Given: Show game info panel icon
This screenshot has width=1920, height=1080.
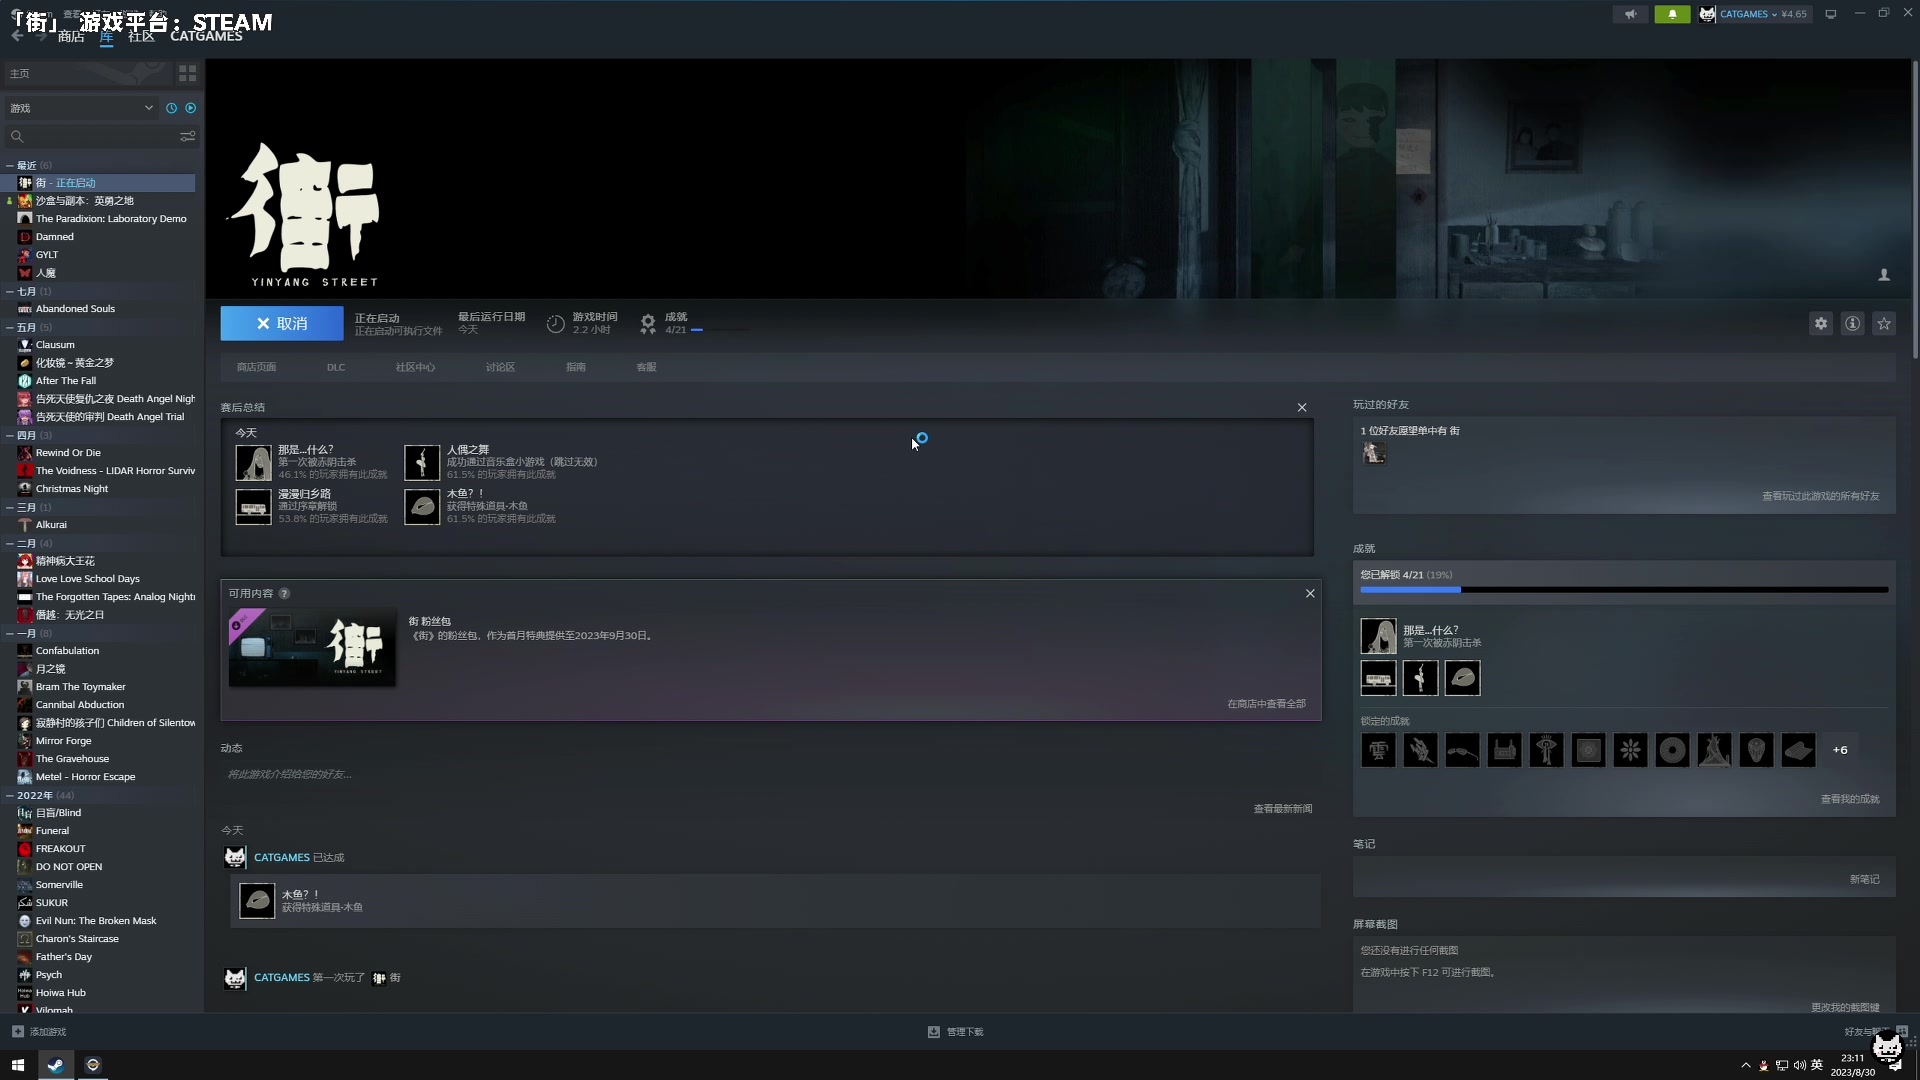Looking at the screenshot, I should 1853,323.
